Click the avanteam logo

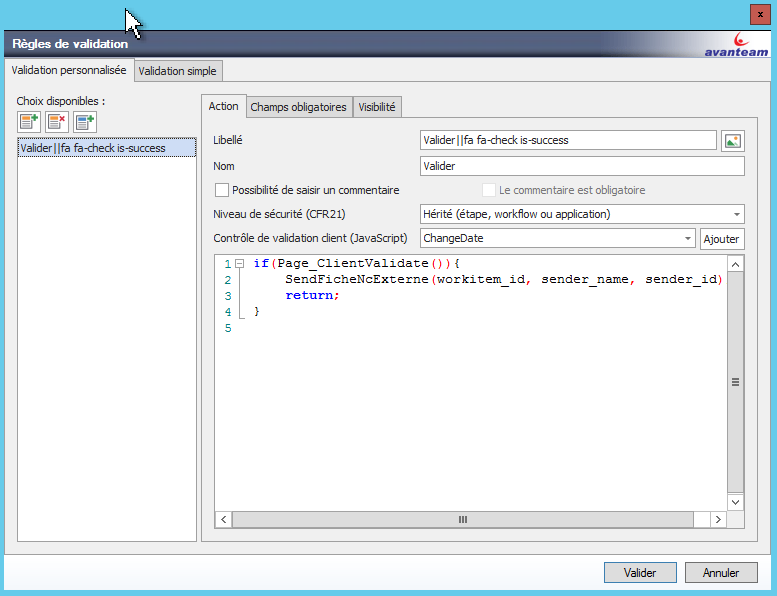[736, 45]
